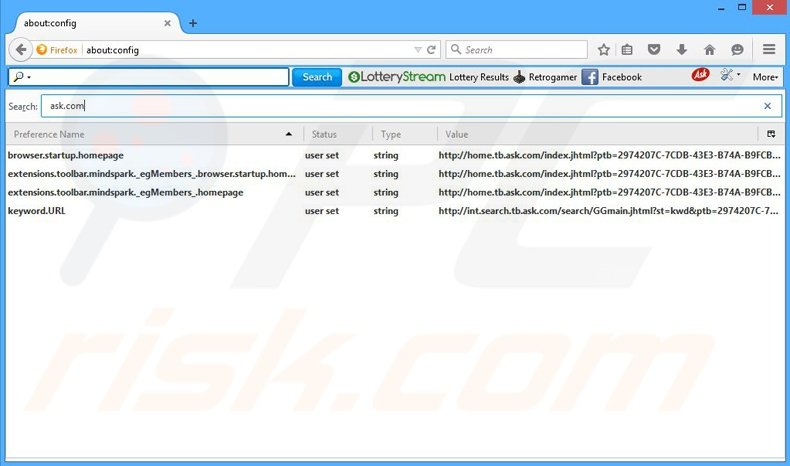The width and height of the screenshot is (790, 466).
Task: Open the Downloads arrow icon
Action: tap(682, 49)
